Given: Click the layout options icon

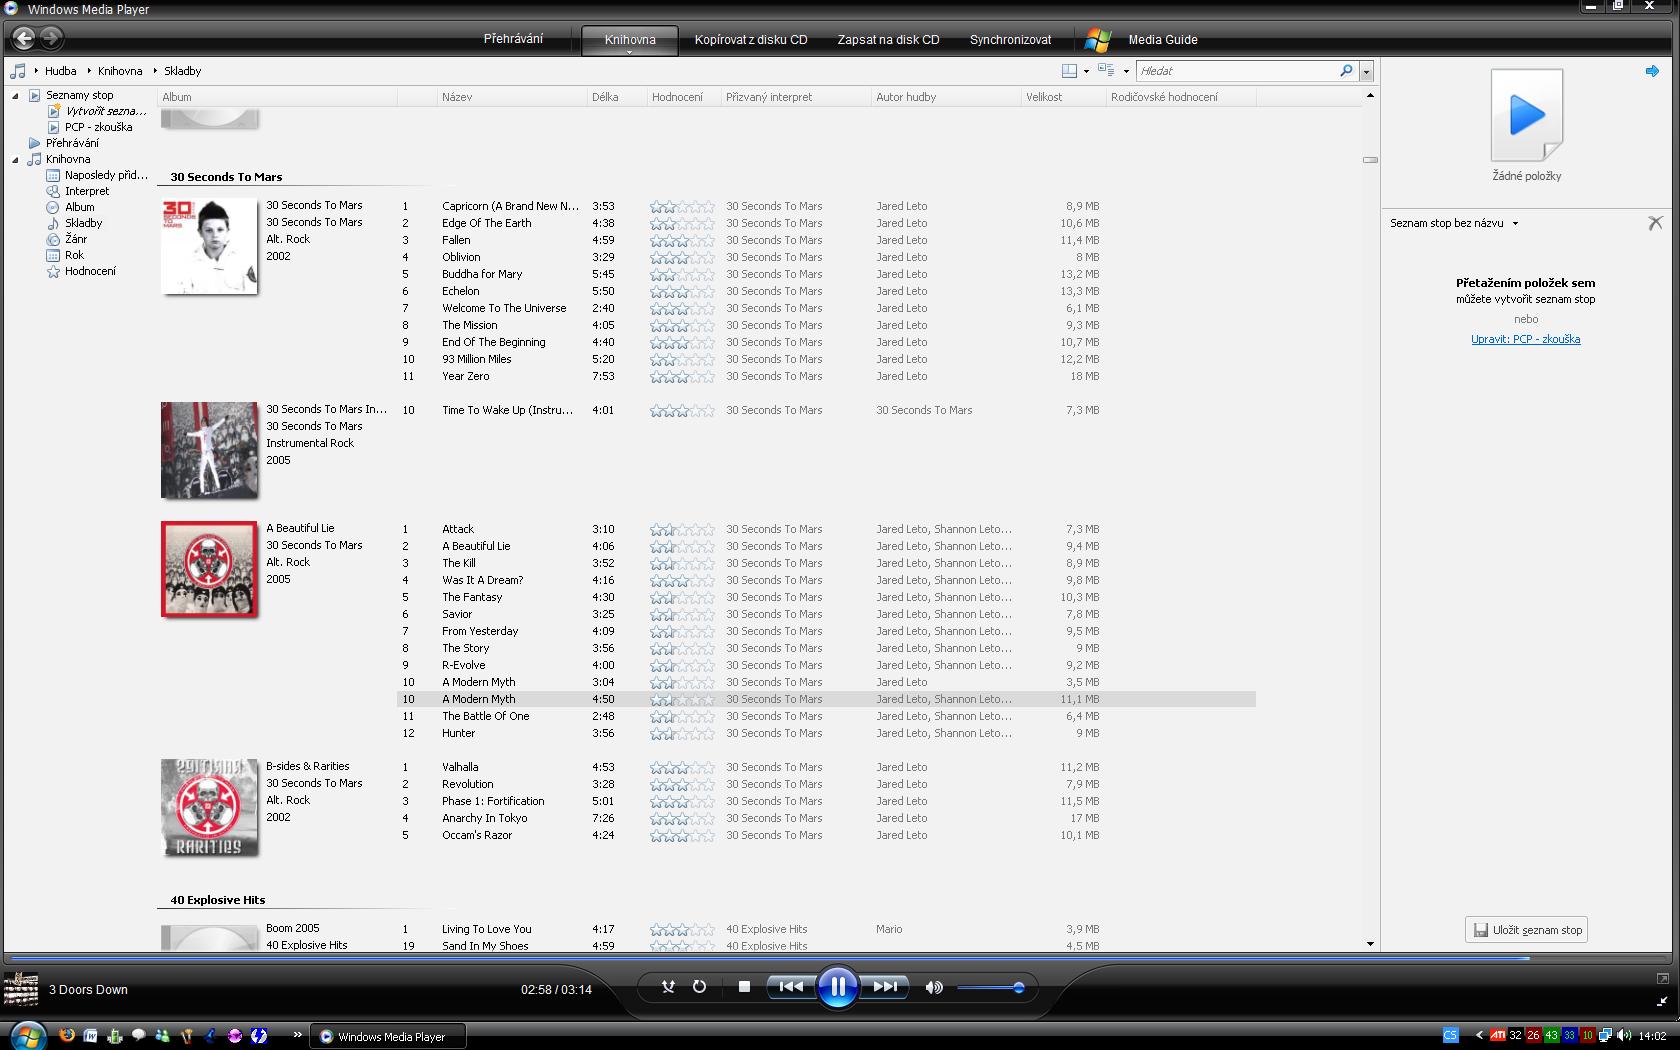Looking at the screenshot, I should coord(1069,71).
